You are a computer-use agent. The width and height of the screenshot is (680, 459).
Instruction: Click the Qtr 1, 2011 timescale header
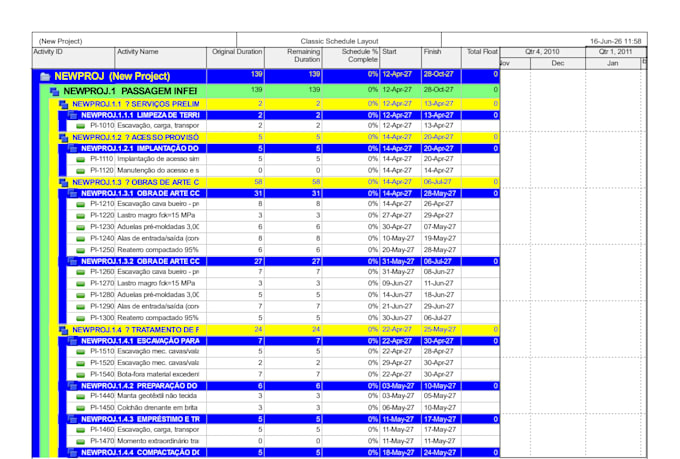click(x=615, y=52)
